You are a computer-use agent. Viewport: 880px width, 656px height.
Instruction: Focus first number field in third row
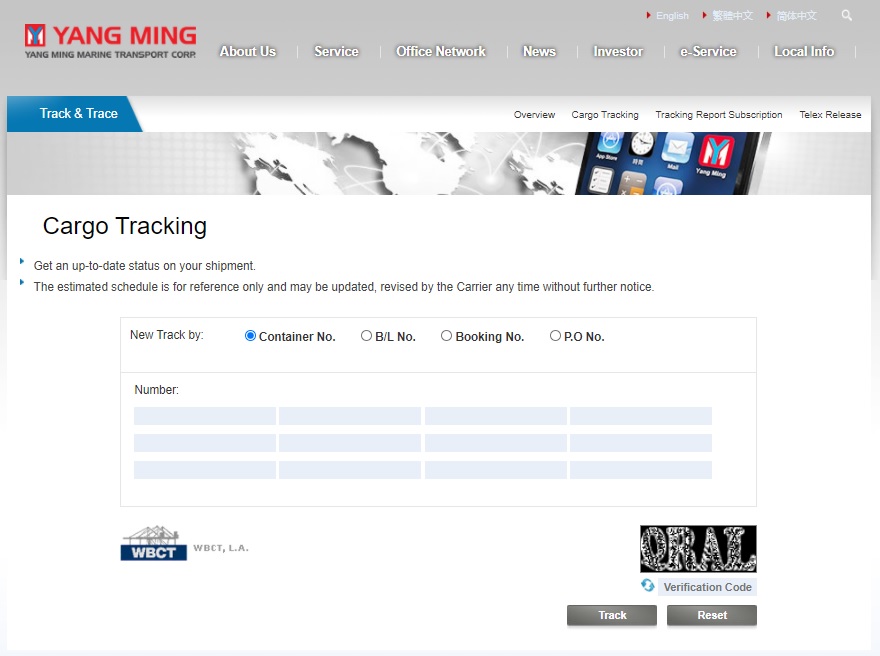[x=205, y=470]
